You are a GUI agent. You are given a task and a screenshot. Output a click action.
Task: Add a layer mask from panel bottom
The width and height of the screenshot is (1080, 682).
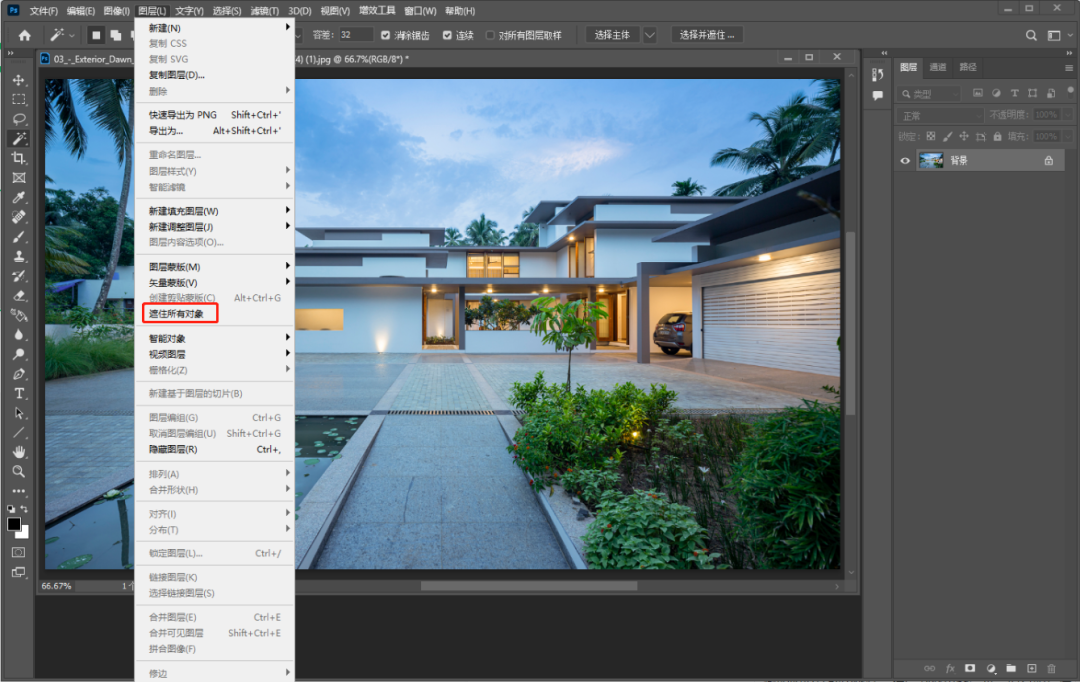point(970,668)
